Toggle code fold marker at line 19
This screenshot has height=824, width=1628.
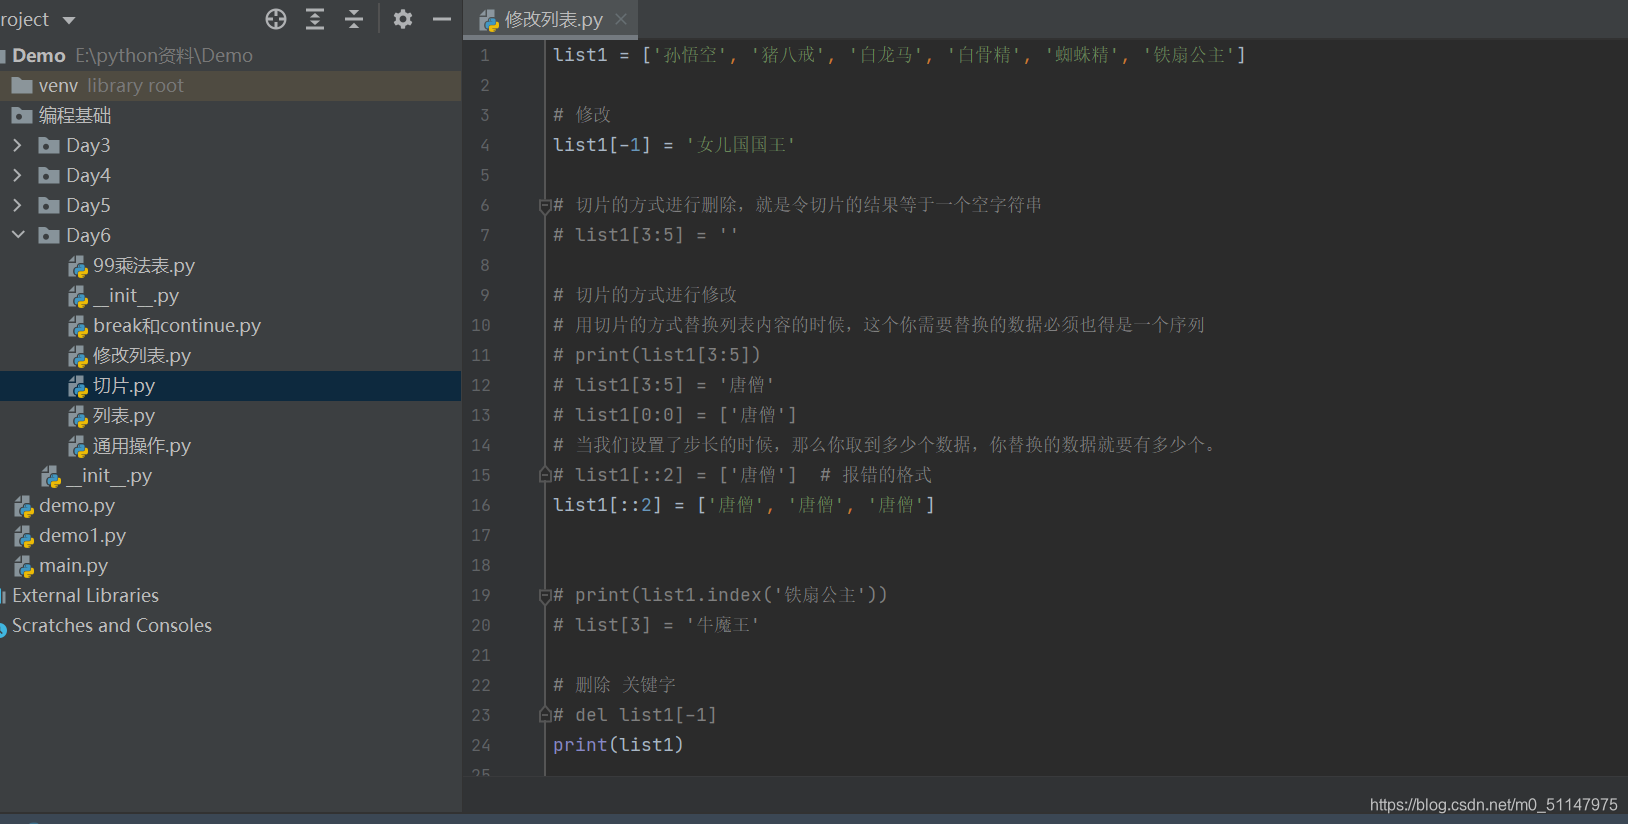click(545, 596)
